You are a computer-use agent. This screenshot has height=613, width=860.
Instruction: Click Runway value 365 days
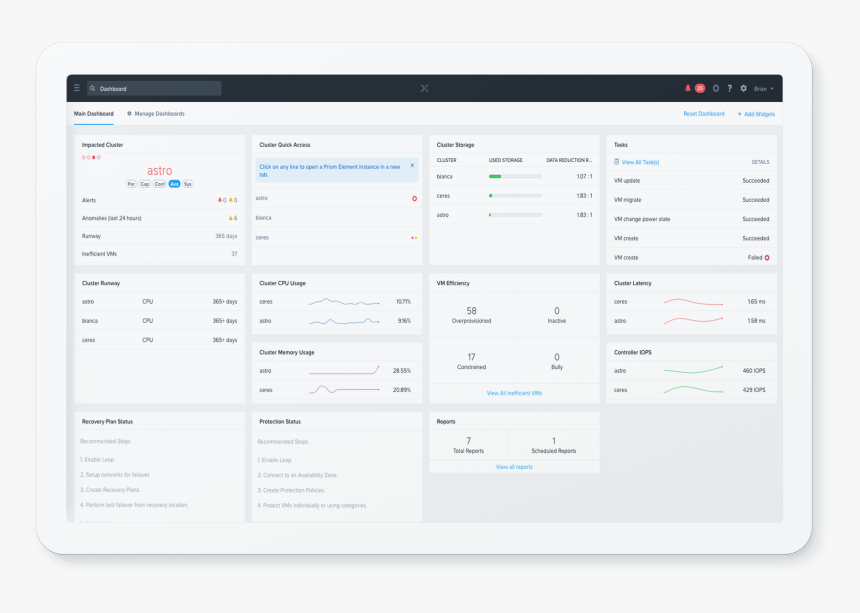pyautogui.click(x=226, y=236)
